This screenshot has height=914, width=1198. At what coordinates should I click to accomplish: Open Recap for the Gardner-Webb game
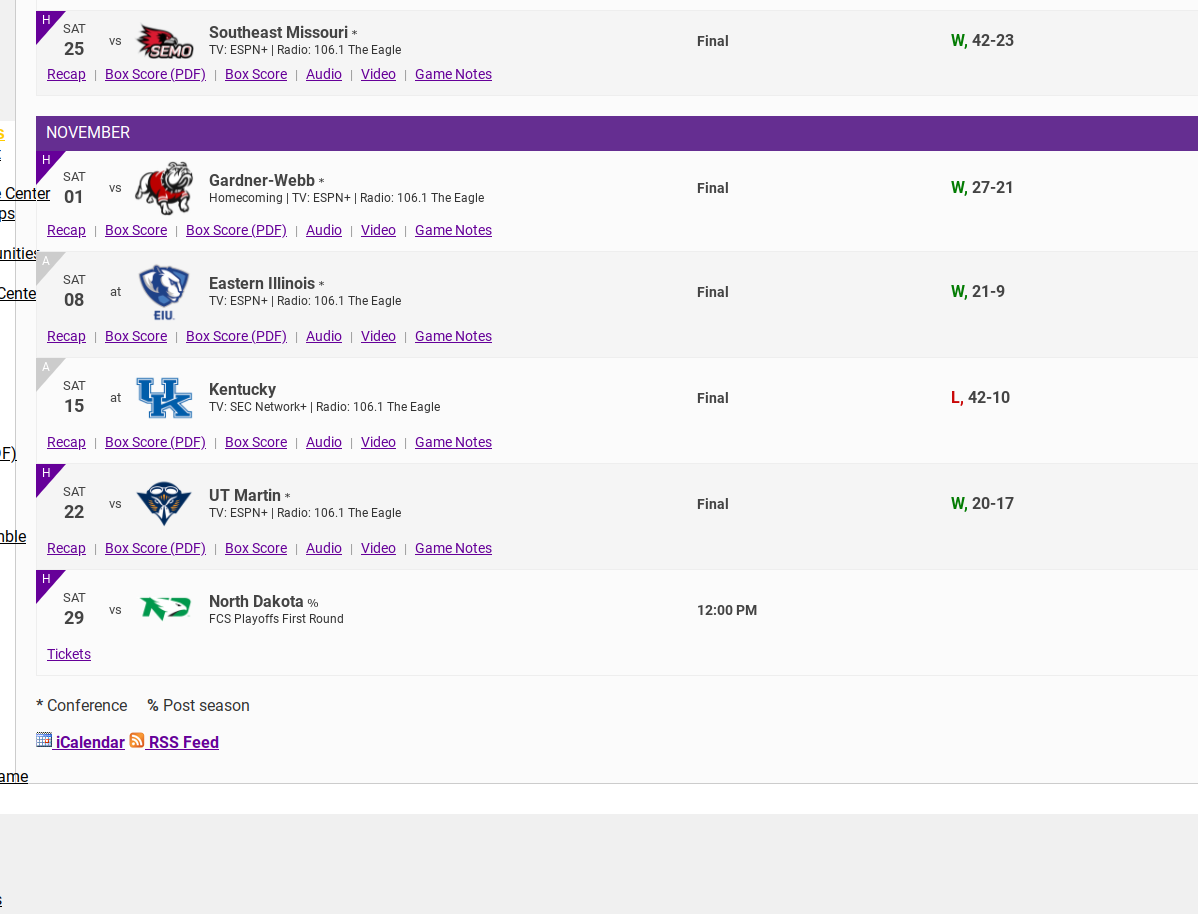point(66,230)
